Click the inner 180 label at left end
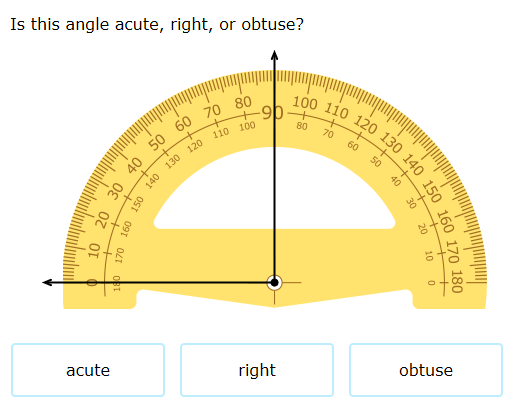The height and width of the screenshot is (407, 517). click(117, 283)
